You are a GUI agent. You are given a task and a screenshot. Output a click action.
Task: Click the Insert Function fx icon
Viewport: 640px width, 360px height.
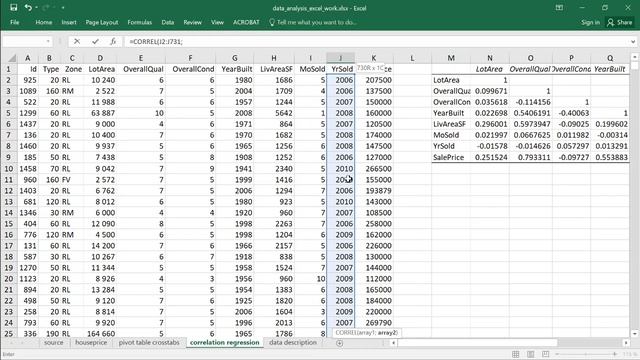click(113, 41)
